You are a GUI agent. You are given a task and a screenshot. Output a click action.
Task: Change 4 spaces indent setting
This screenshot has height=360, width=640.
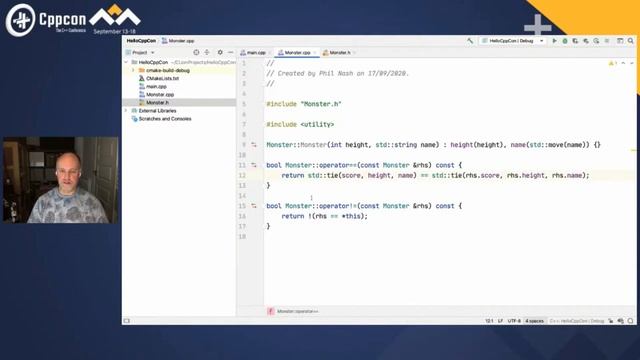[x=534, y=321]
